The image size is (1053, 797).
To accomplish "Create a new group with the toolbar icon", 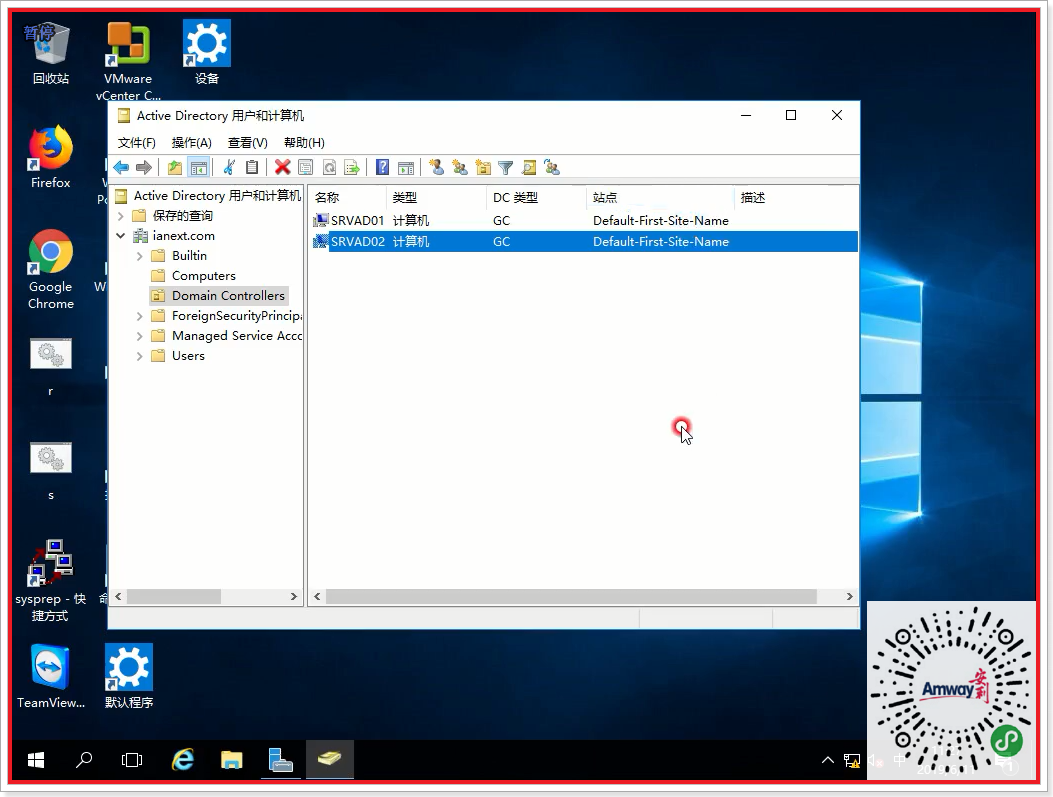I will point(460,167).
